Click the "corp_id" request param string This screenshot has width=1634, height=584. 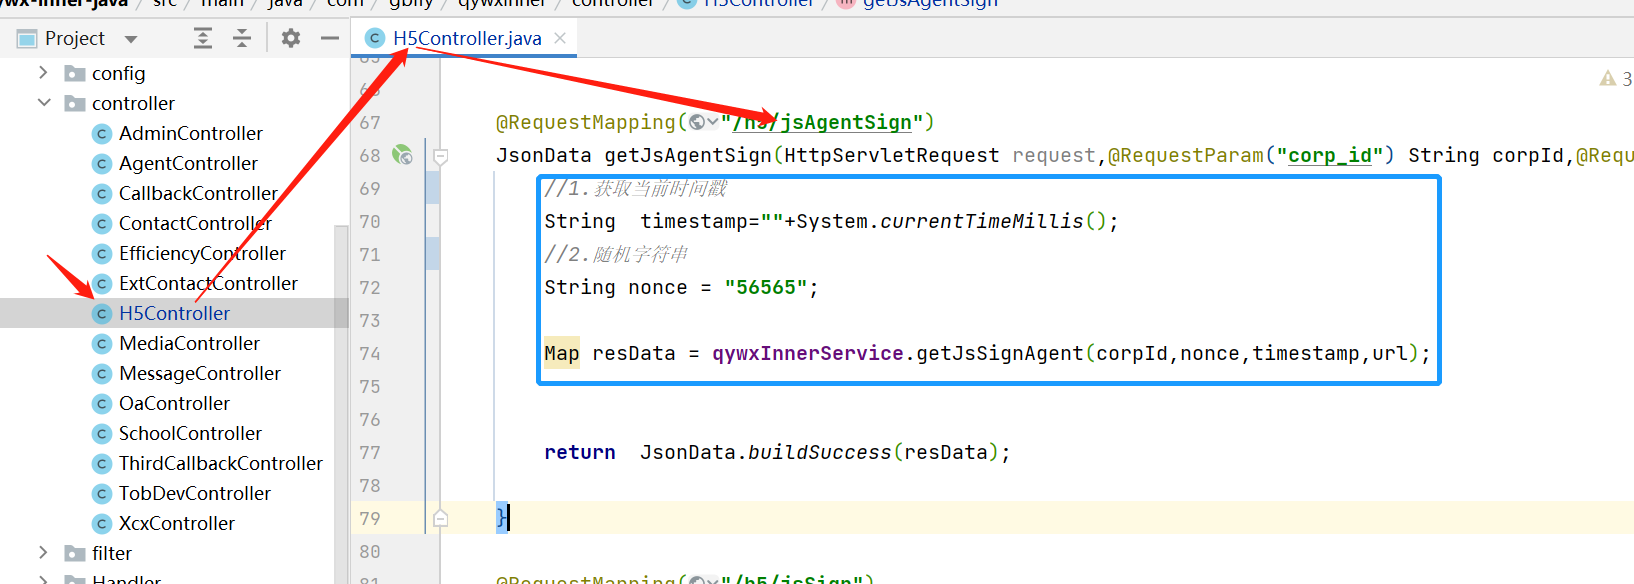1330,155
